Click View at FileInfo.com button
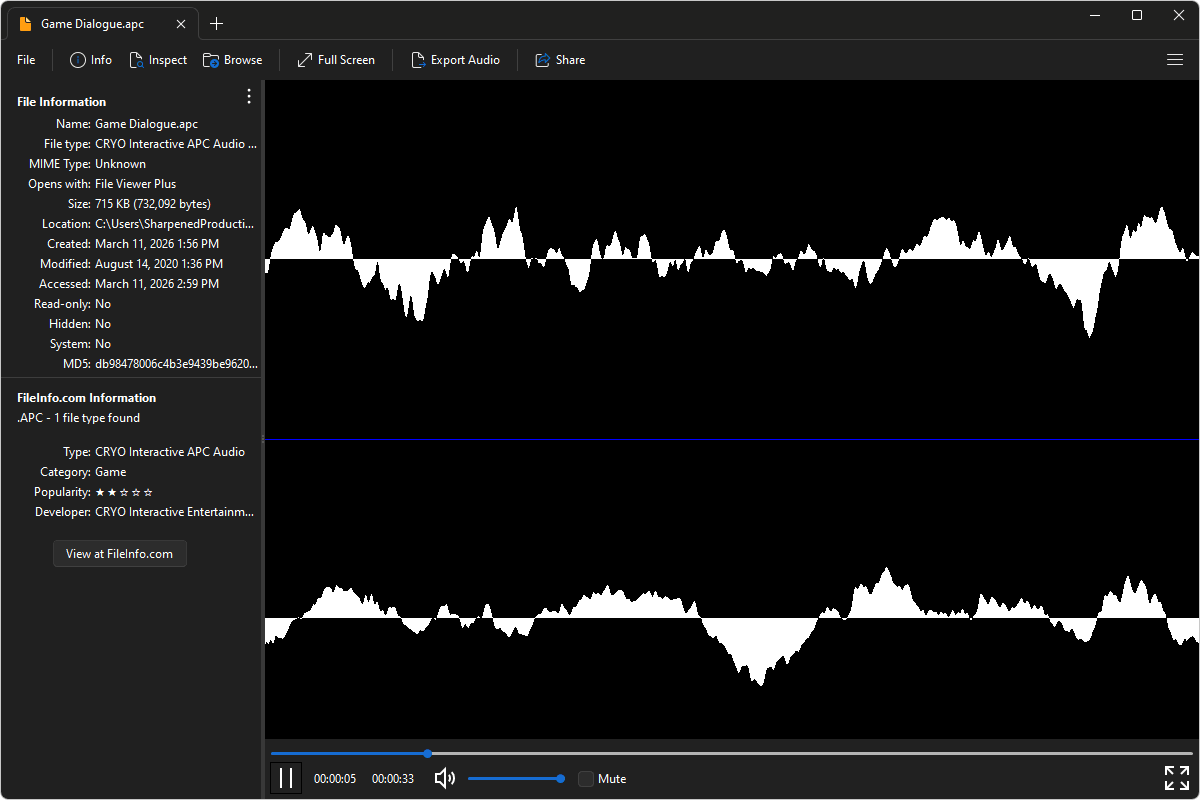This screenshot has height=800, width=1200. point(119,554)
